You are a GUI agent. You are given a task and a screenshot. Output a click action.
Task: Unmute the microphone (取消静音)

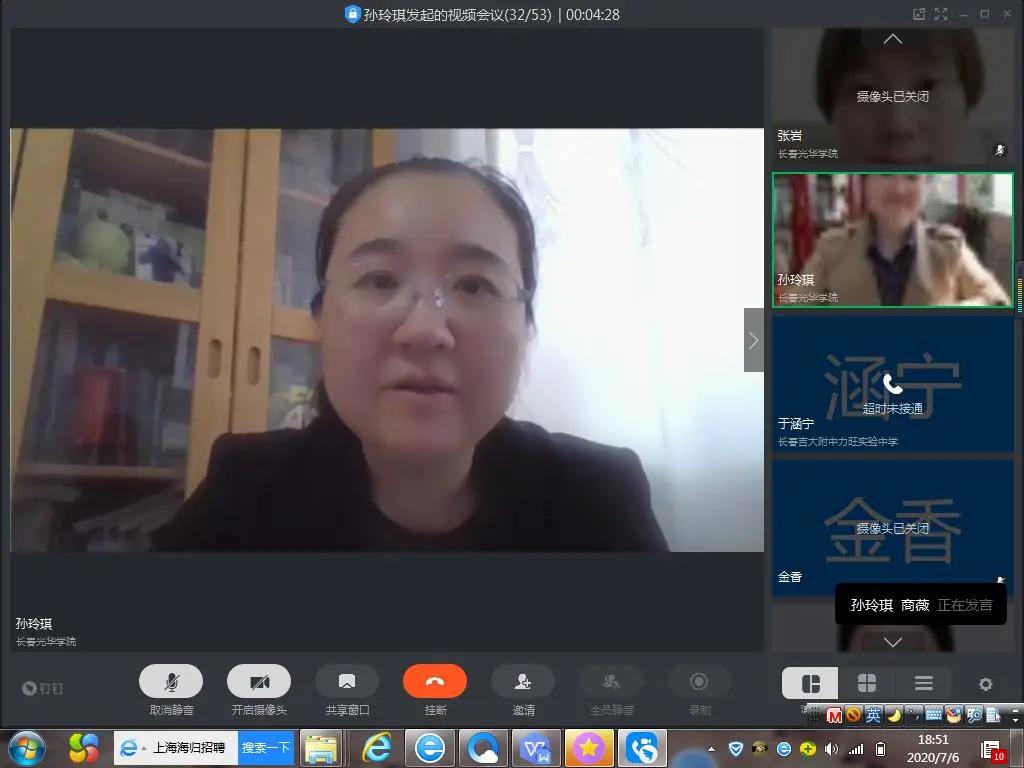tap(171, 682)
